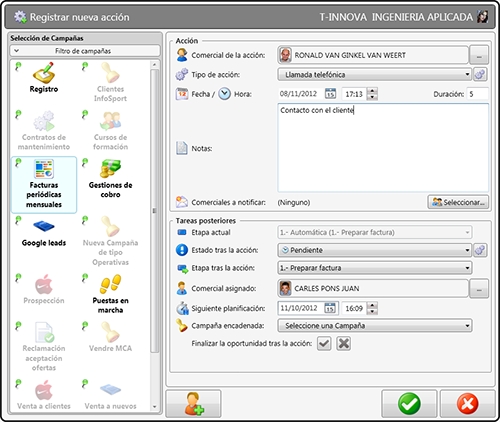The height and width of the screenshot is (422, 500).
Task: Choose Venta a clientes campaign
Action: pos(44,395)
